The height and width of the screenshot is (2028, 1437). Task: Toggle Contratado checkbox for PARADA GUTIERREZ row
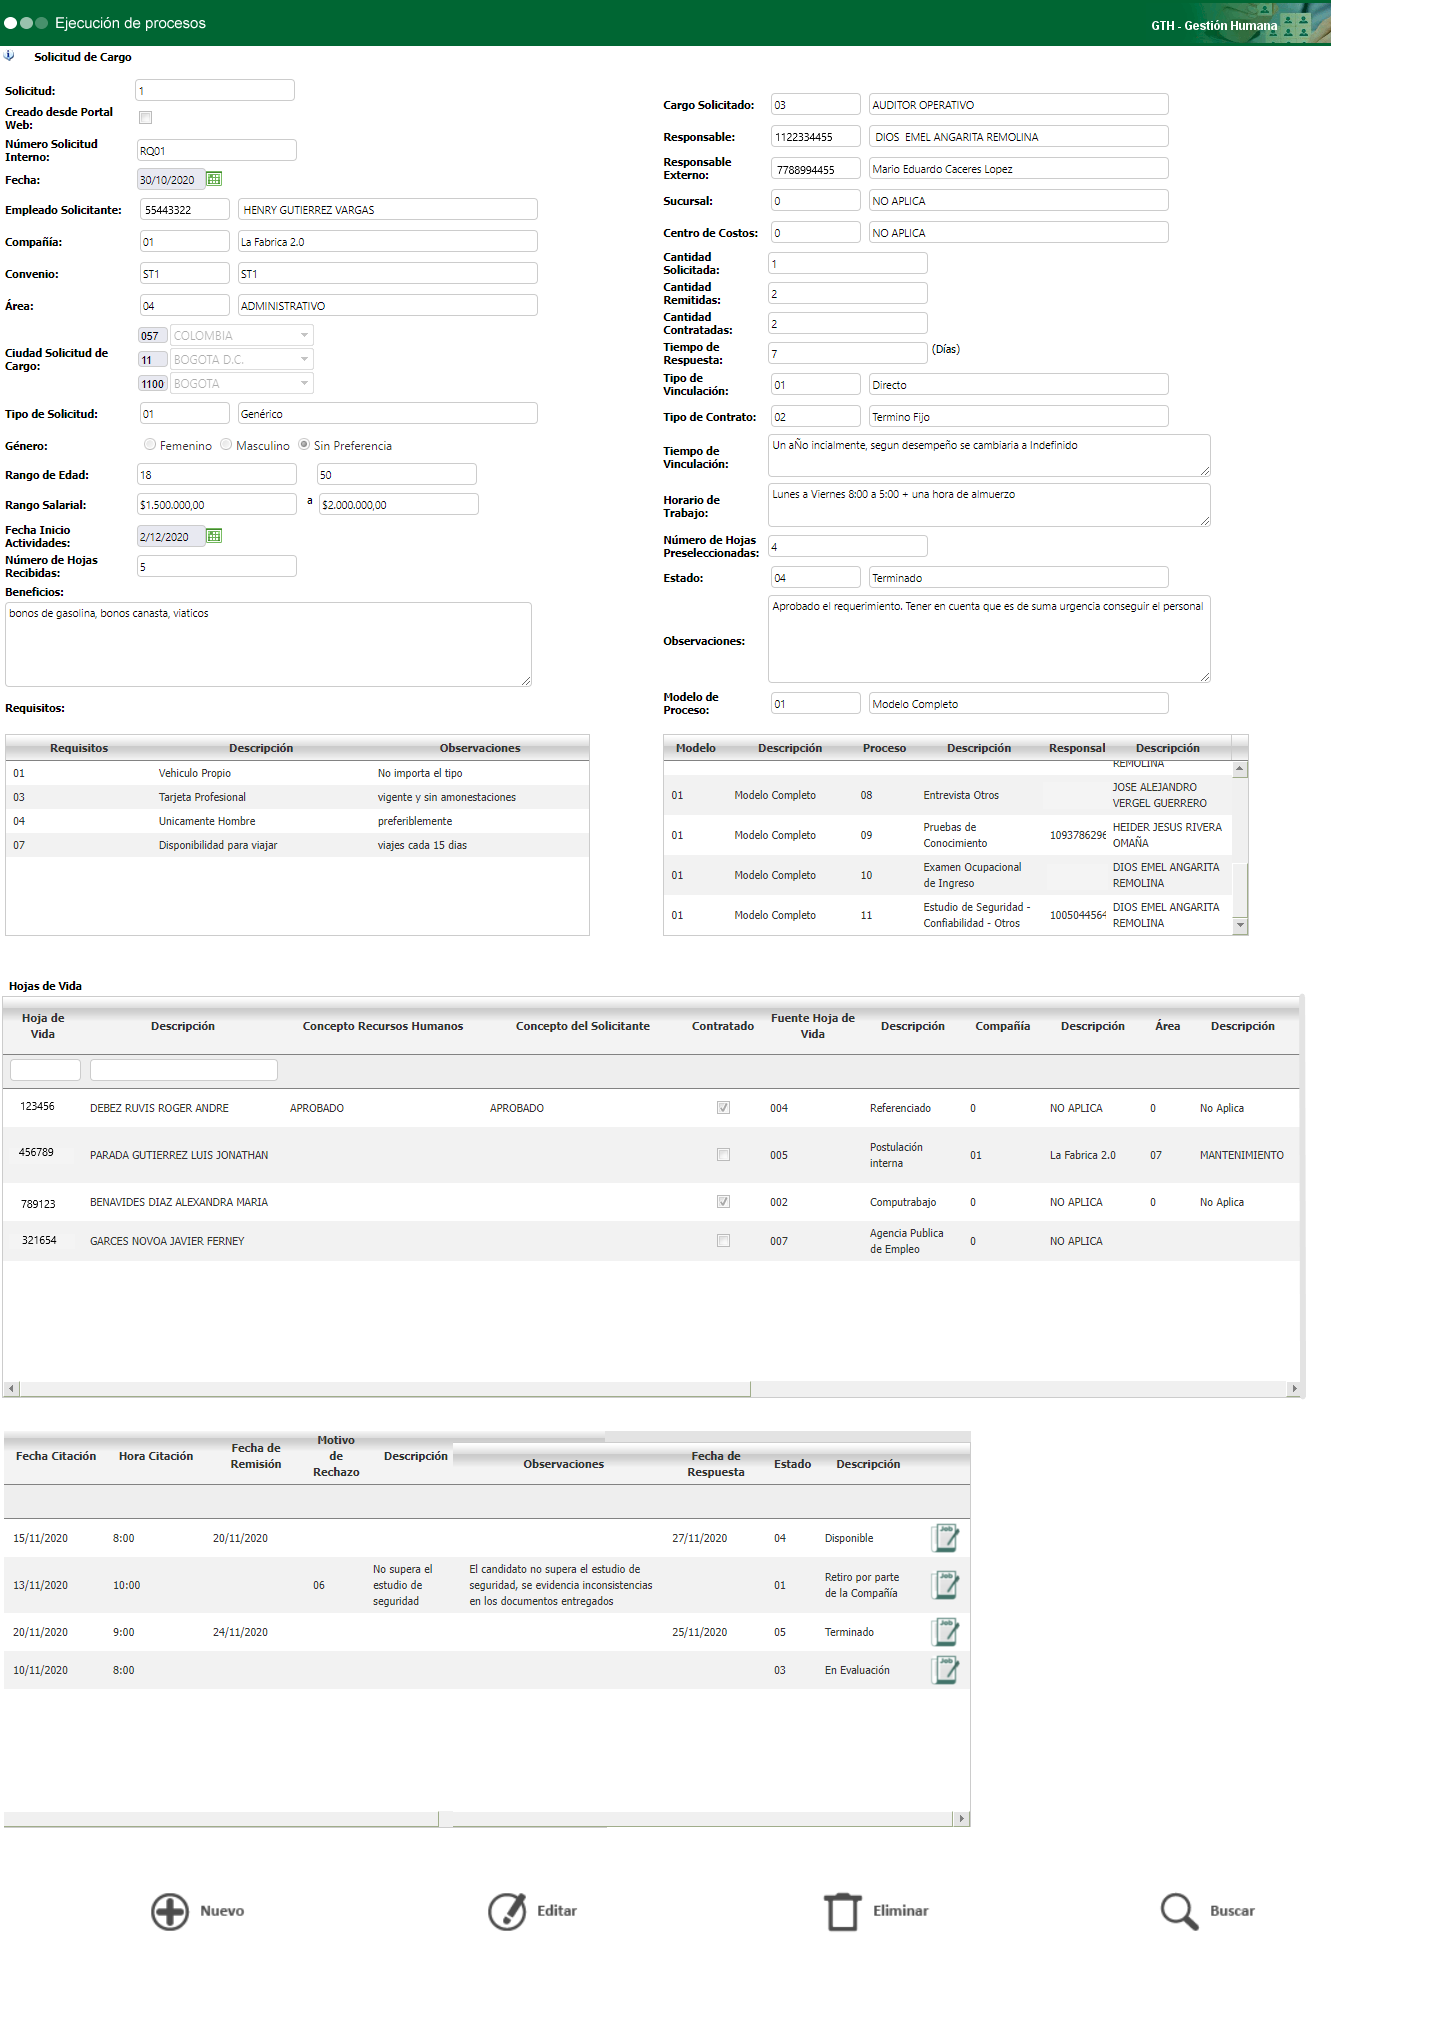click(x=723, y=1155)
